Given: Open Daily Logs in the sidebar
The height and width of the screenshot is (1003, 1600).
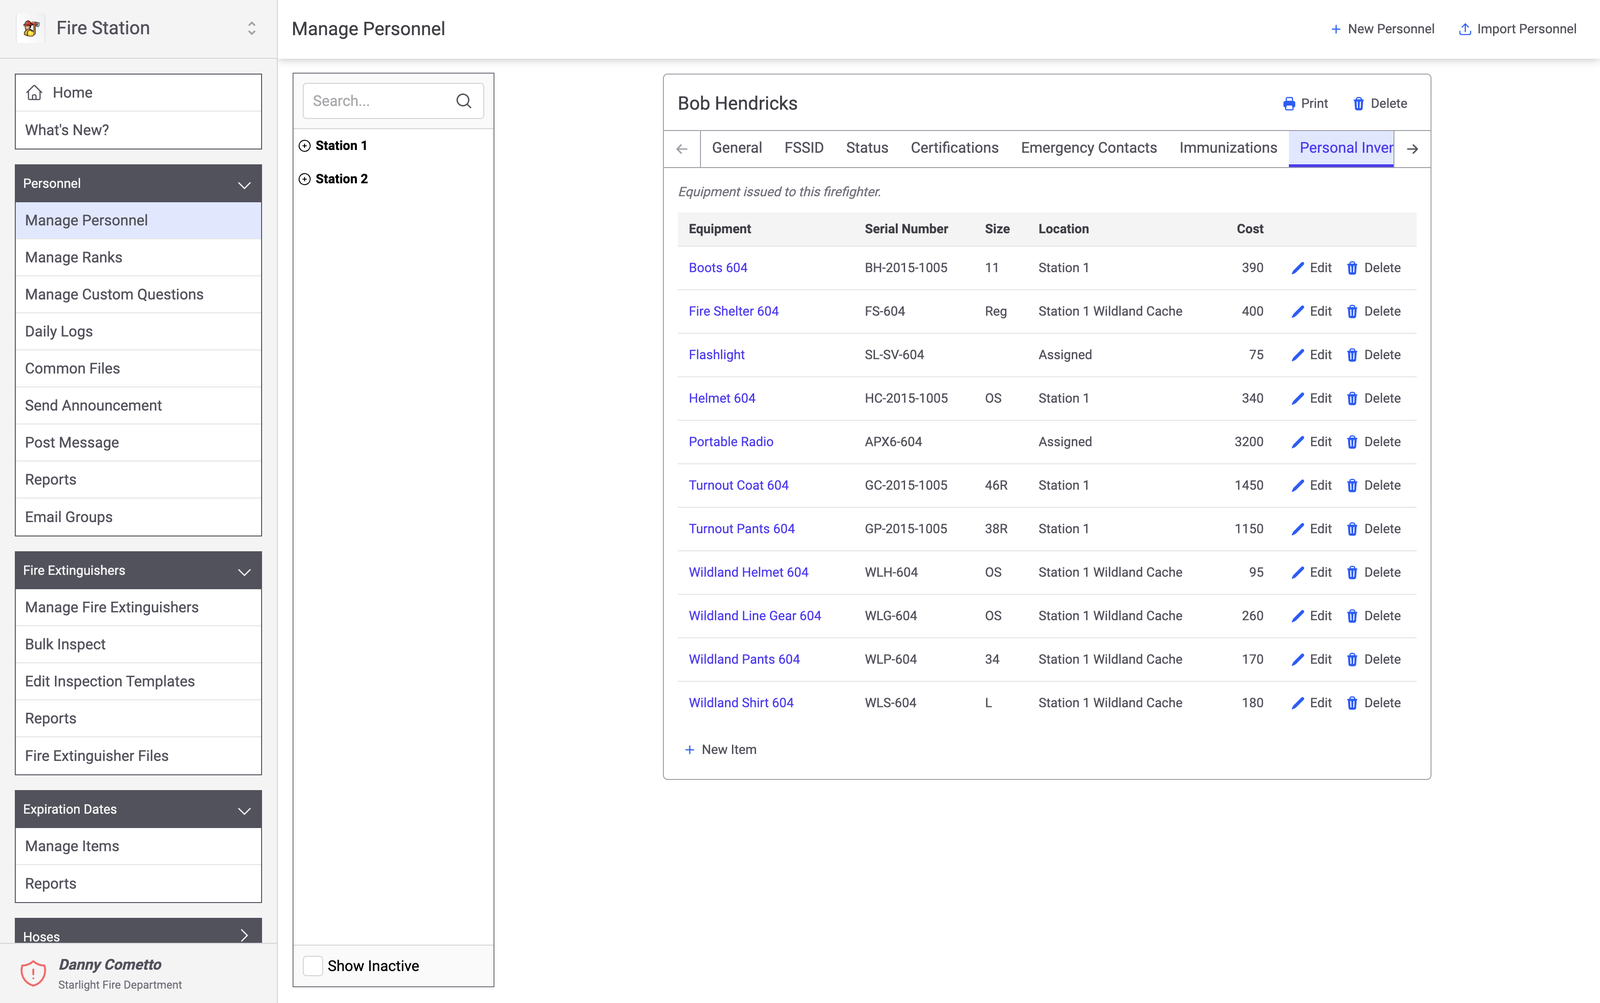Looking at the screenshot, I should pyautogui.click(x=138, y=332).
